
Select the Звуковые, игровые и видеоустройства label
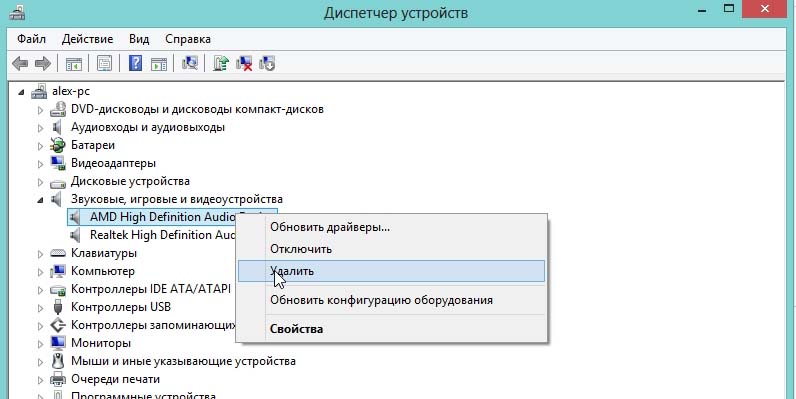[x=177, y=200]
